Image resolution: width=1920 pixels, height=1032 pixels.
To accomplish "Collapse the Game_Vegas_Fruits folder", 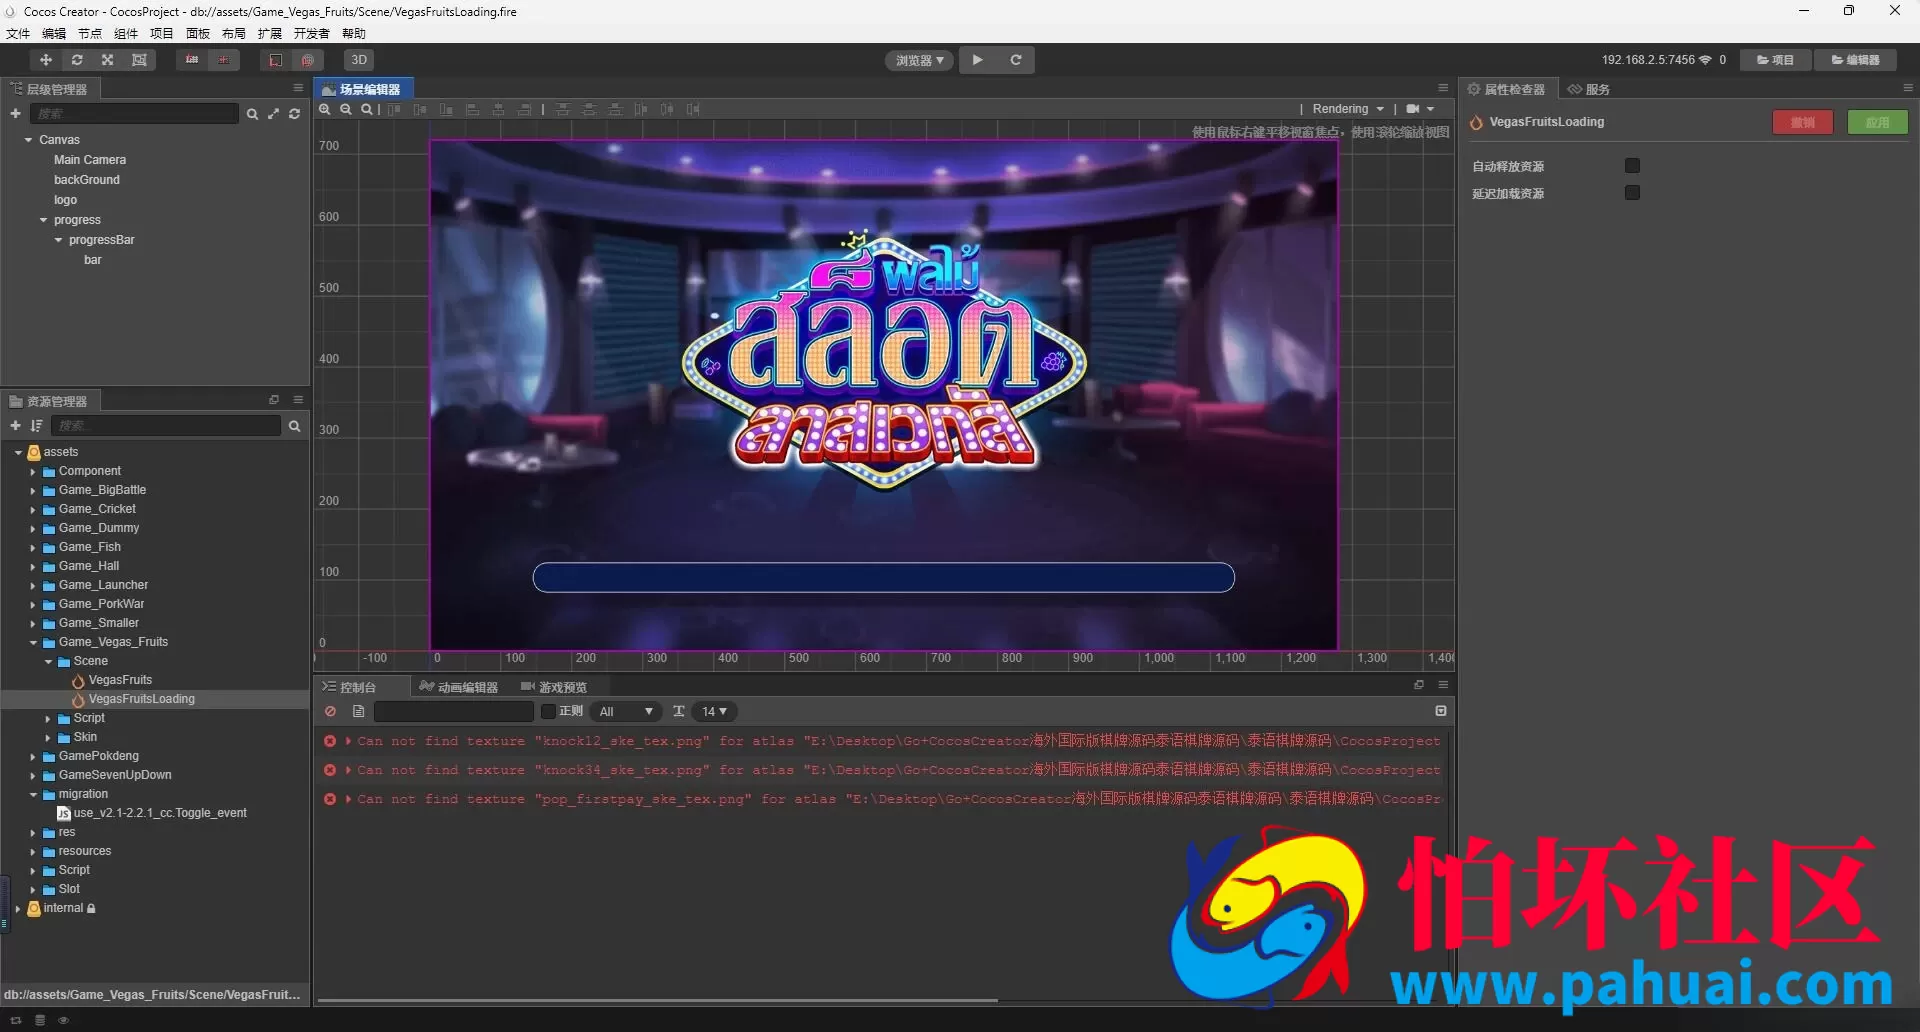I will [32, 643].
